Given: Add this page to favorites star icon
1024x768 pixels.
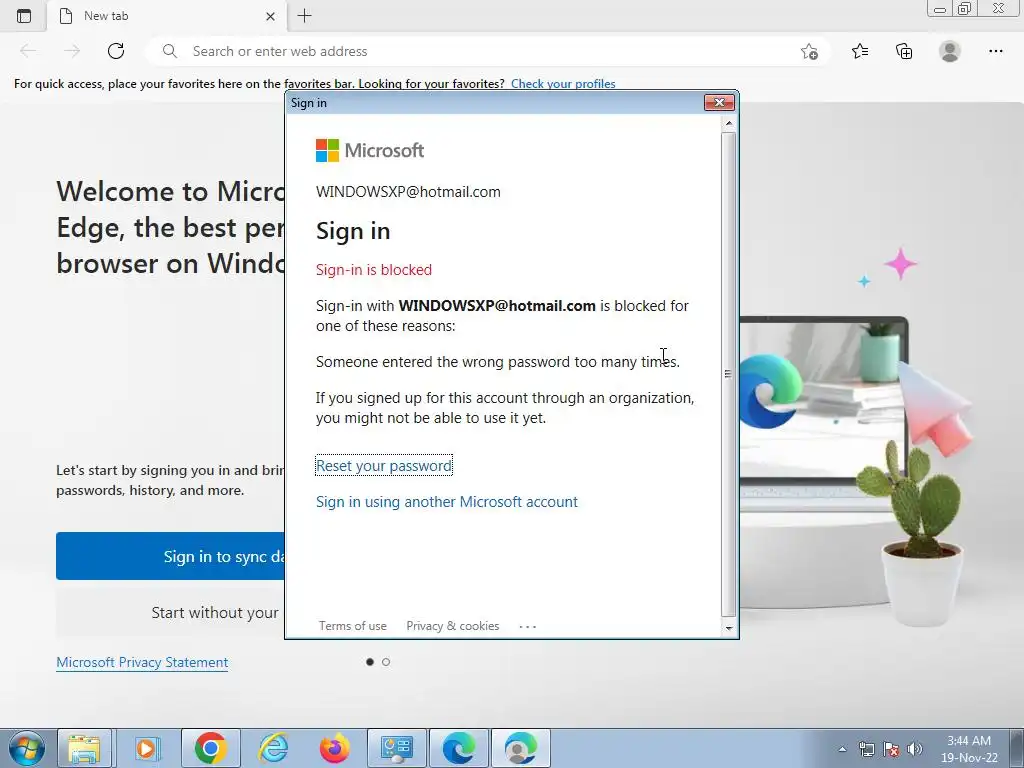Looking at the screenshot, I should (x=809, y=52).
